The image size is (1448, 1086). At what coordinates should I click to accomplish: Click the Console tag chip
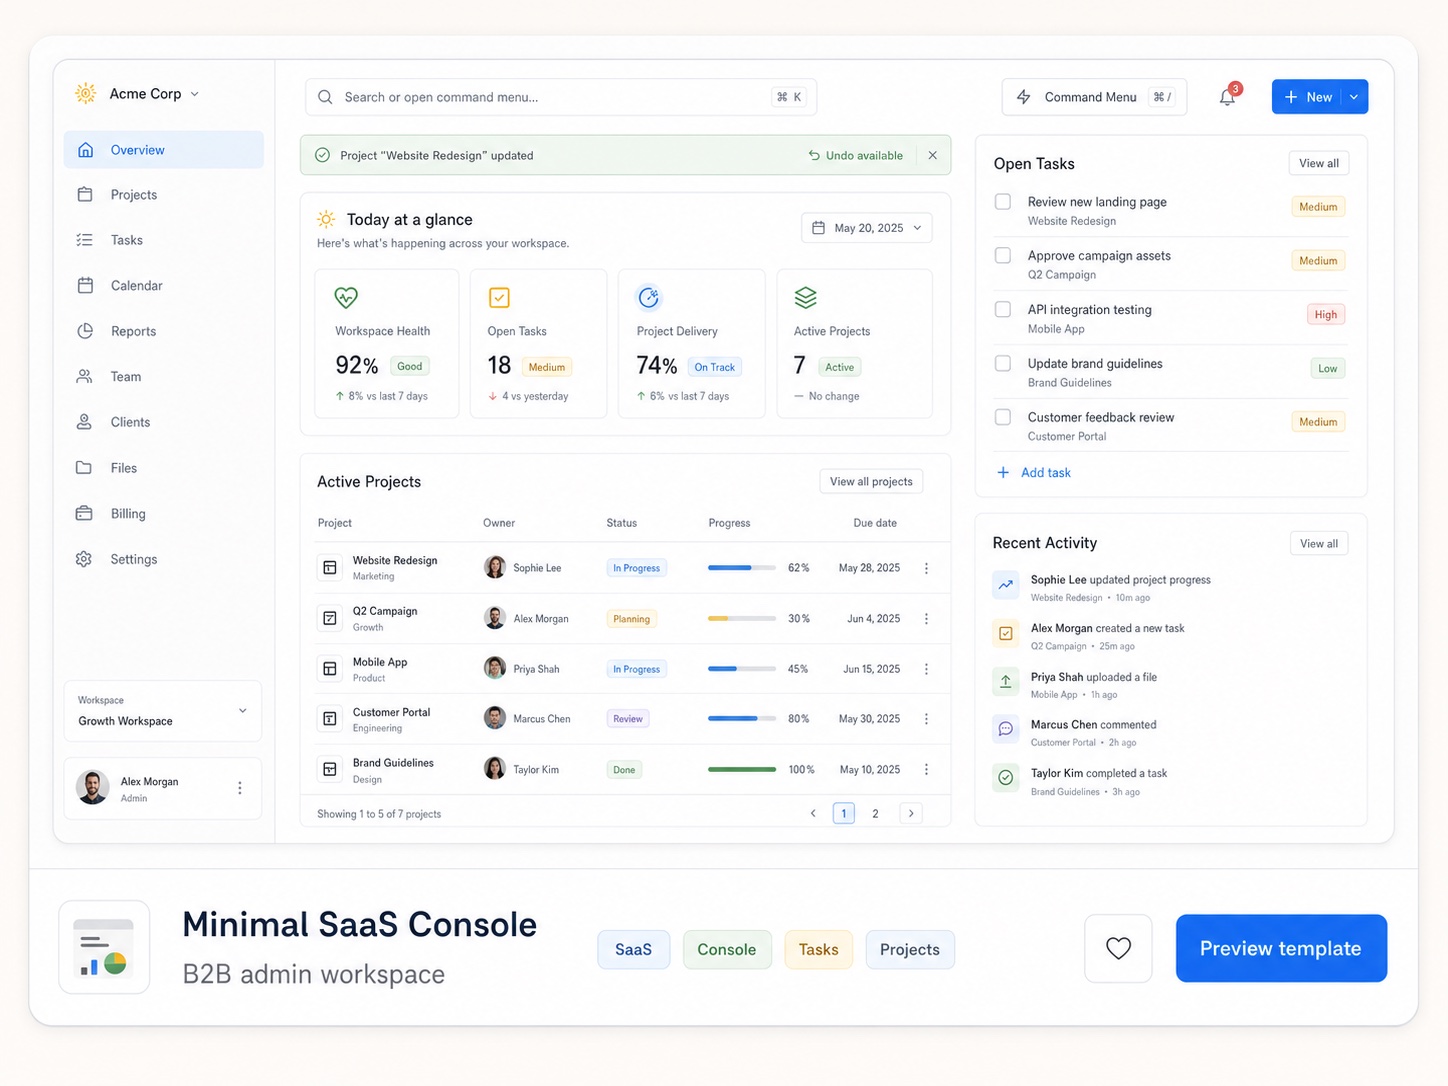coord(727,950)
